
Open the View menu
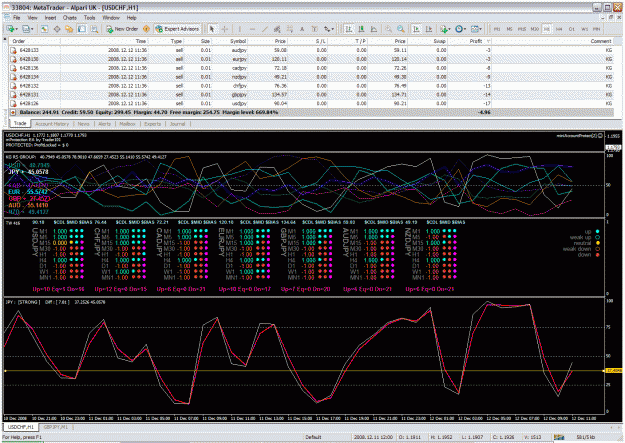[32, 18]
